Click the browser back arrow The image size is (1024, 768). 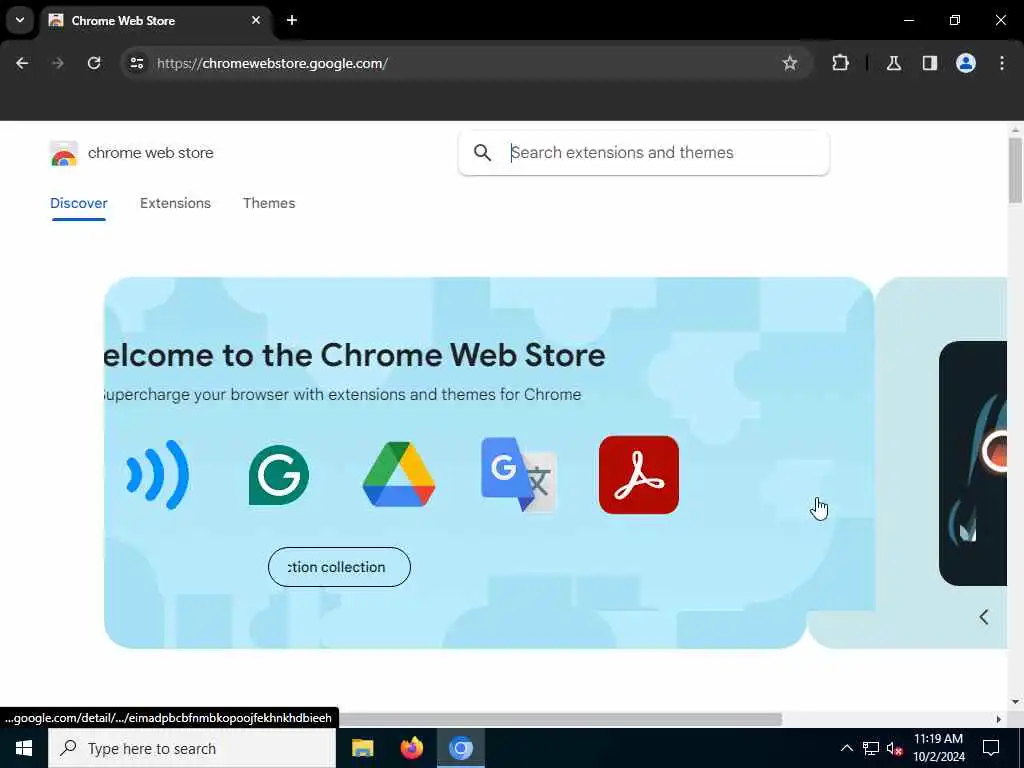pyautogui.click(x=22, y=63)
